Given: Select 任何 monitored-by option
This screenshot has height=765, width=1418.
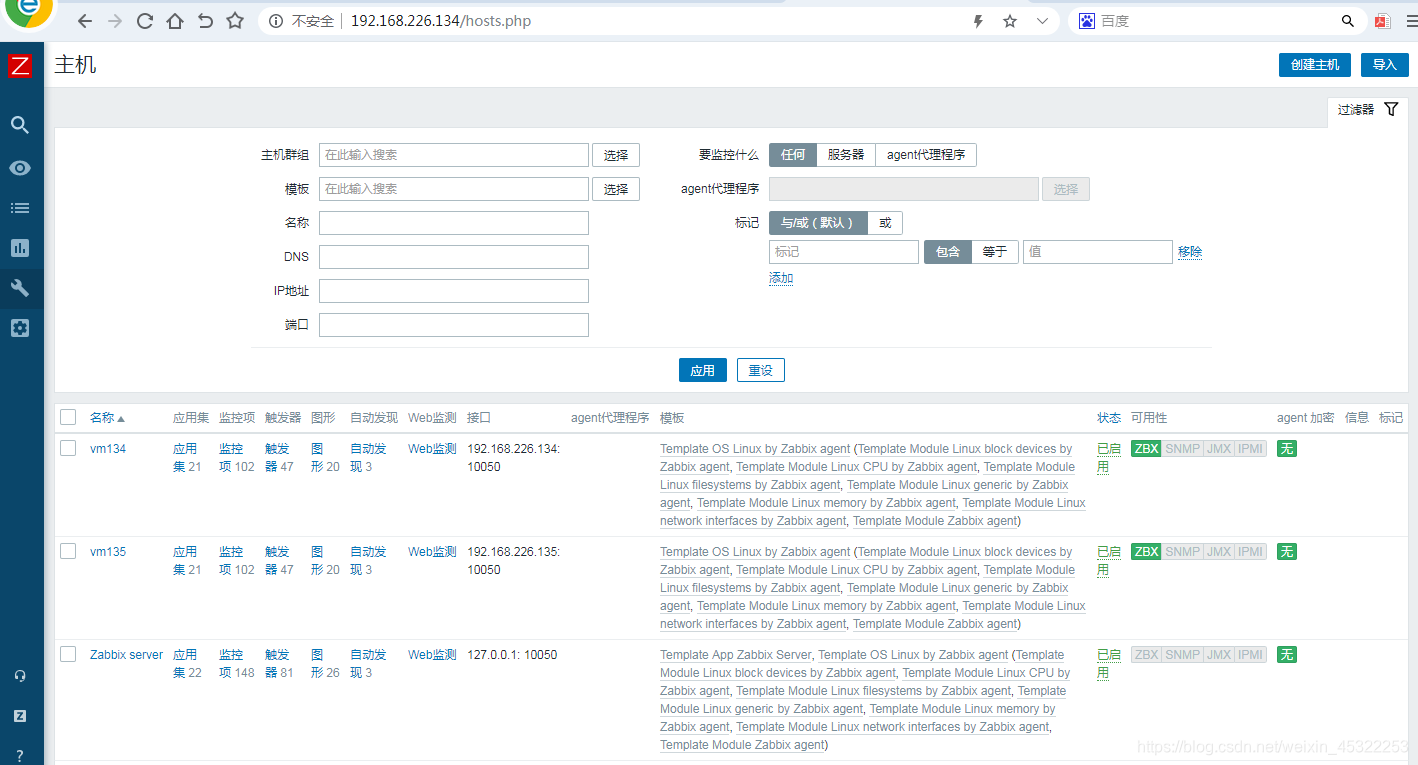Looking at the screenshot, I should click(x=793, y=155).
